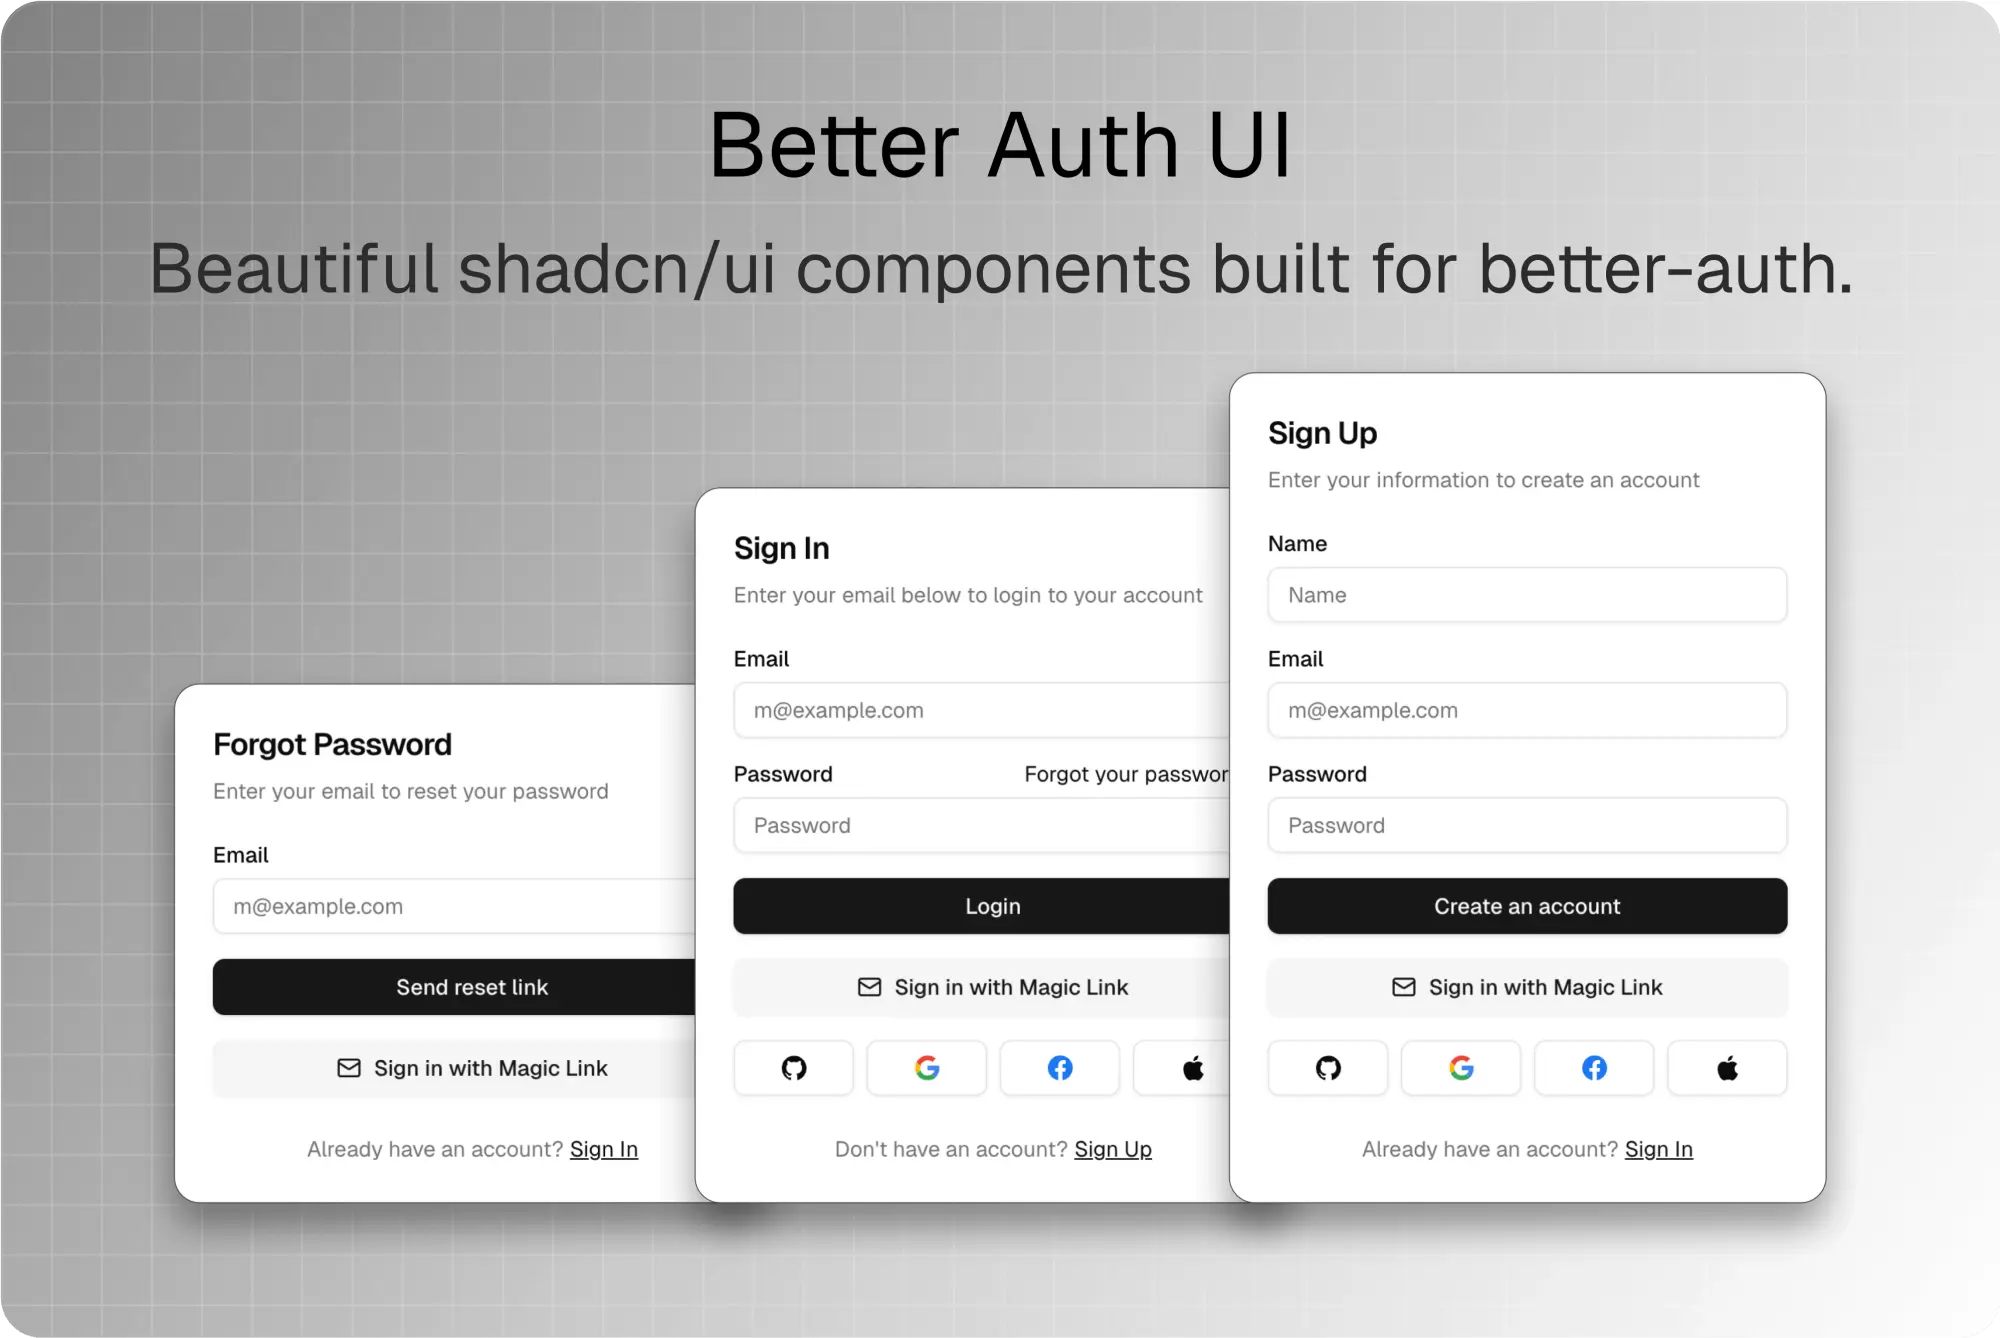Viewport: 2000px width, 1338px height.
Task: Click the Google icon on Sign Up card
Action: 1460,1068
